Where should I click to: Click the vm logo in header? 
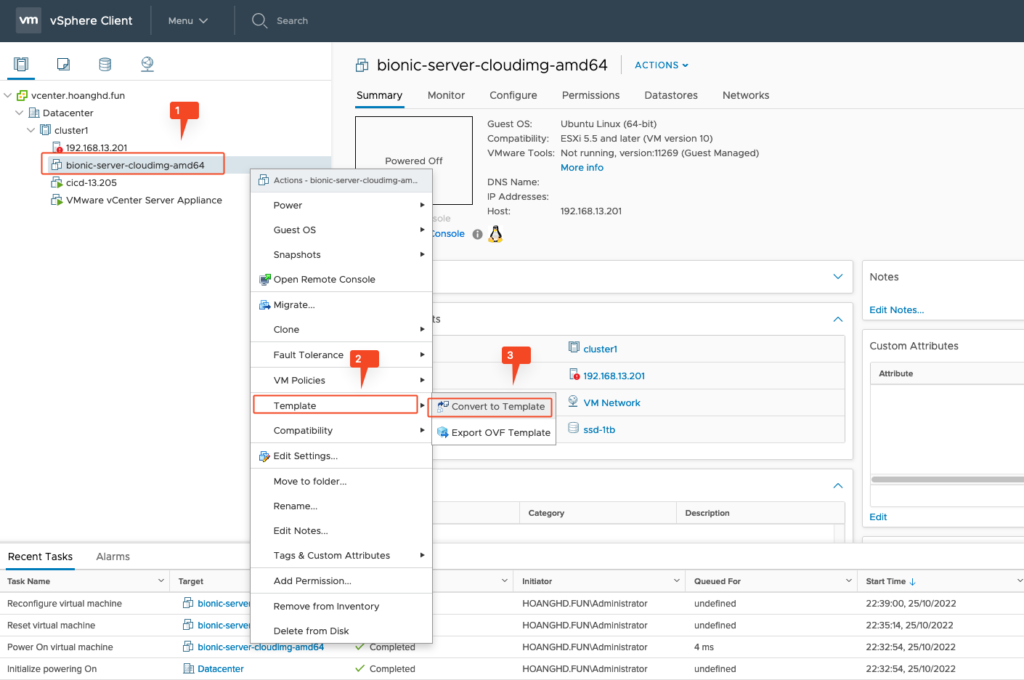(29, 20)
